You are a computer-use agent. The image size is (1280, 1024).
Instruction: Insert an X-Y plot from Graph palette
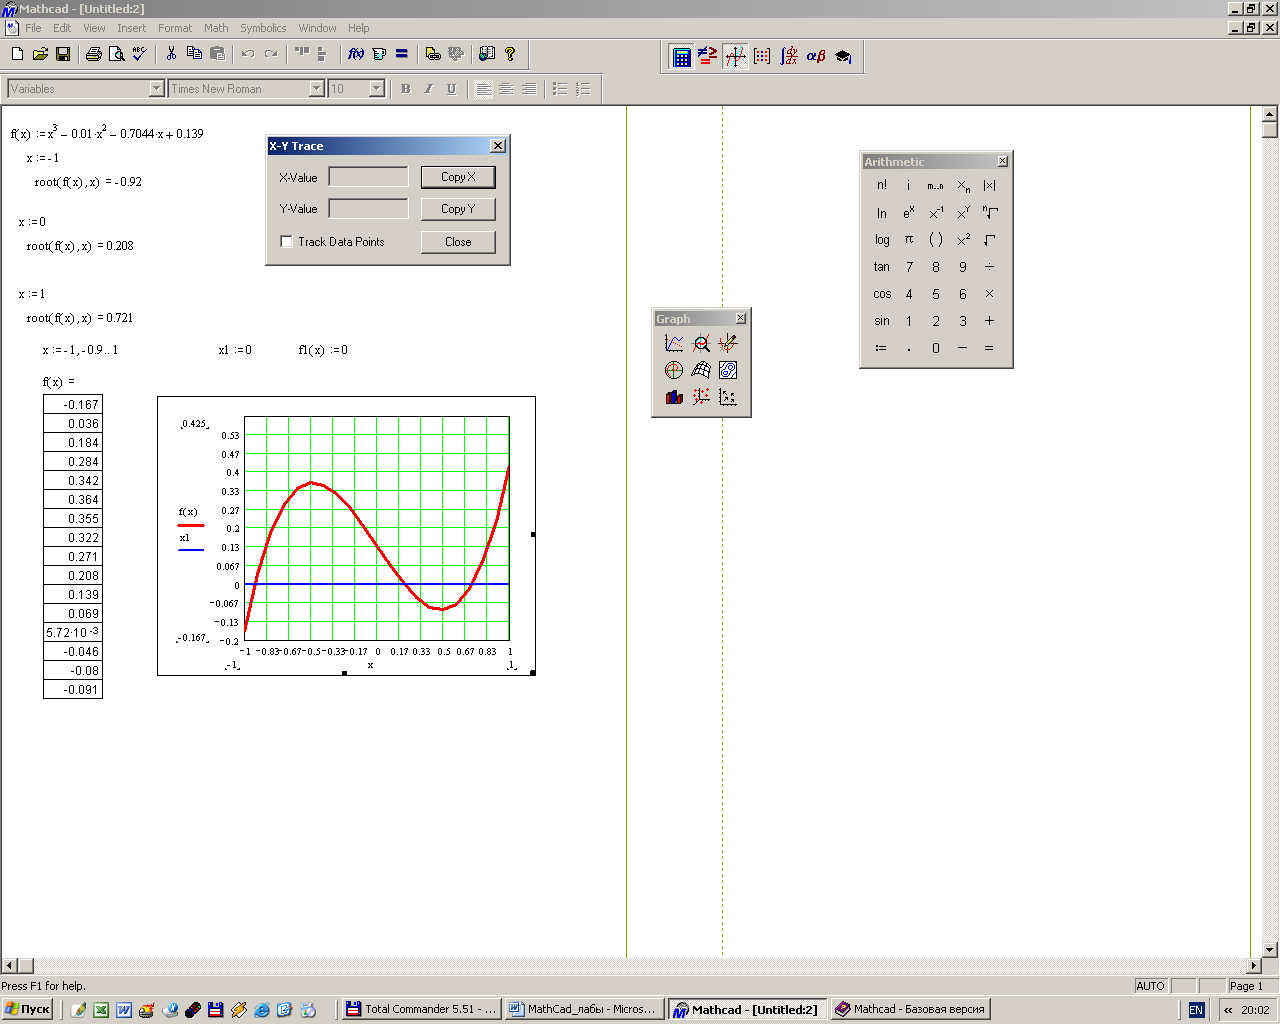click(674, 343)
